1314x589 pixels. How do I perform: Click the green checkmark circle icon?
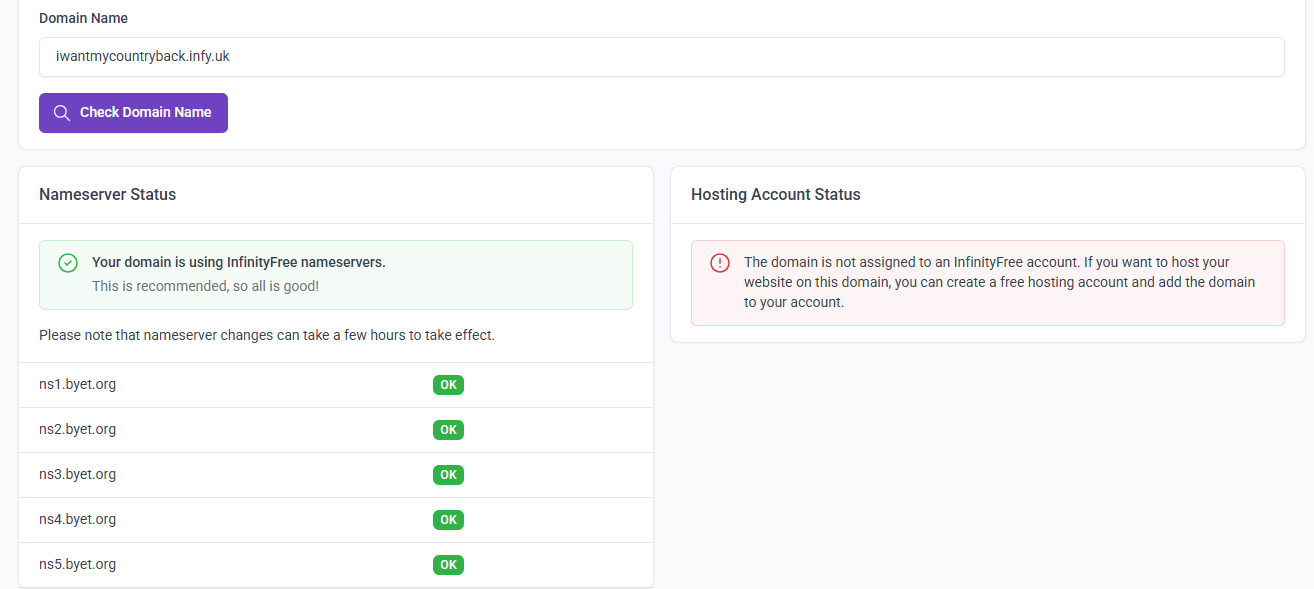68,263
